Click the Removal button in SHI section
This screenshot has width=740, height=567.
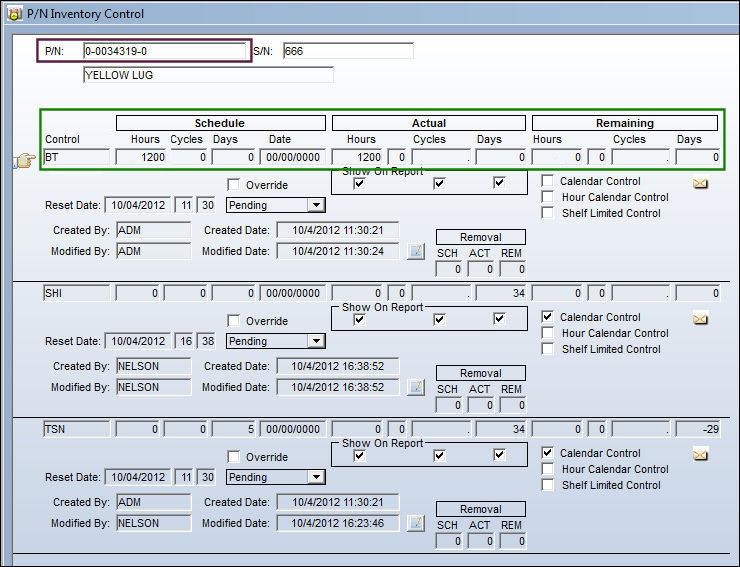tap(480, 373)
